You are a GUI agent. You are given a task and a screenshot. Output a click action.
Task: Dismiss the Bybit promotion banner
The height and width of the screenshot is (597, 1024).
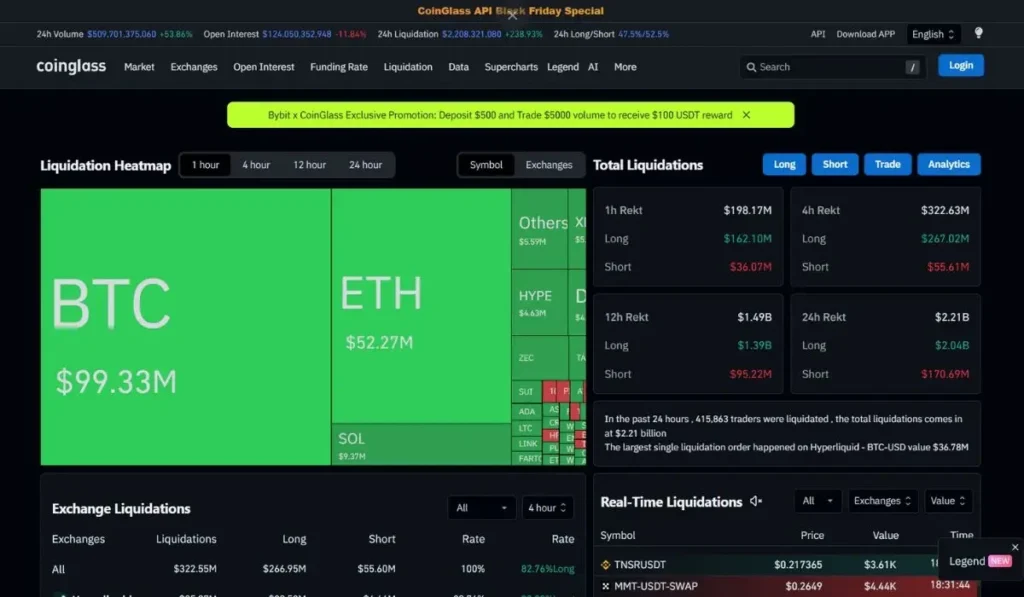tap(745, 115)
